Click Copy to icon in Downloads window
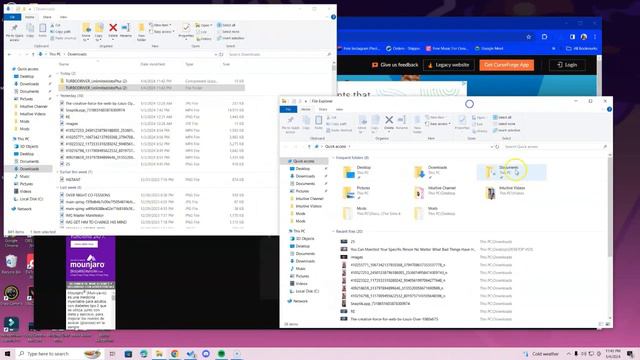This screenshot has width=640, height=360. (99, 28)
